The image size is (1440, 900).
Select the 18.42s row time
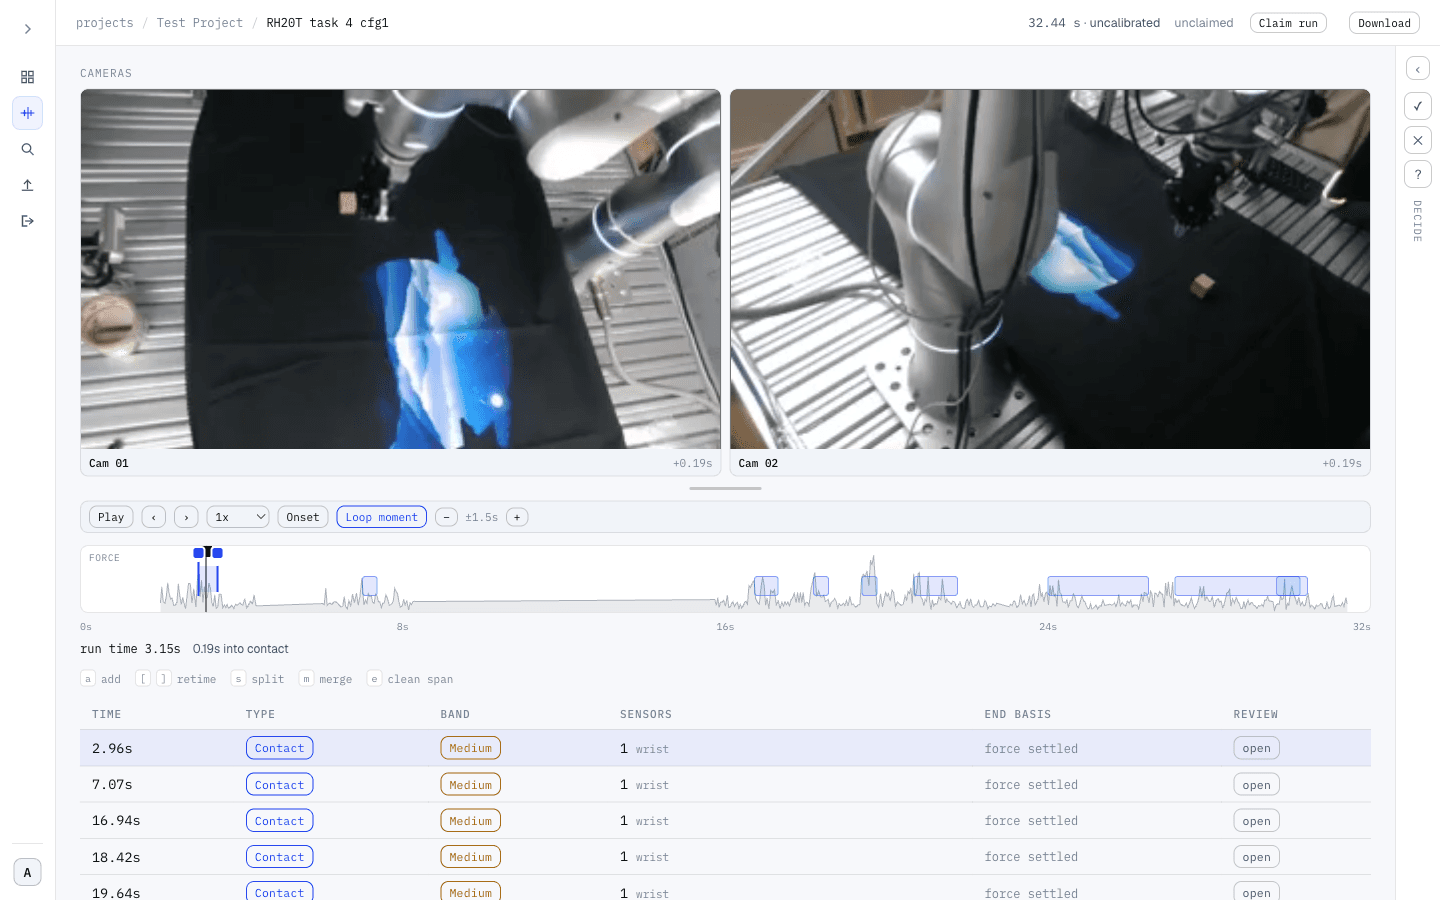pyautogui.click(x=116, y=857)
